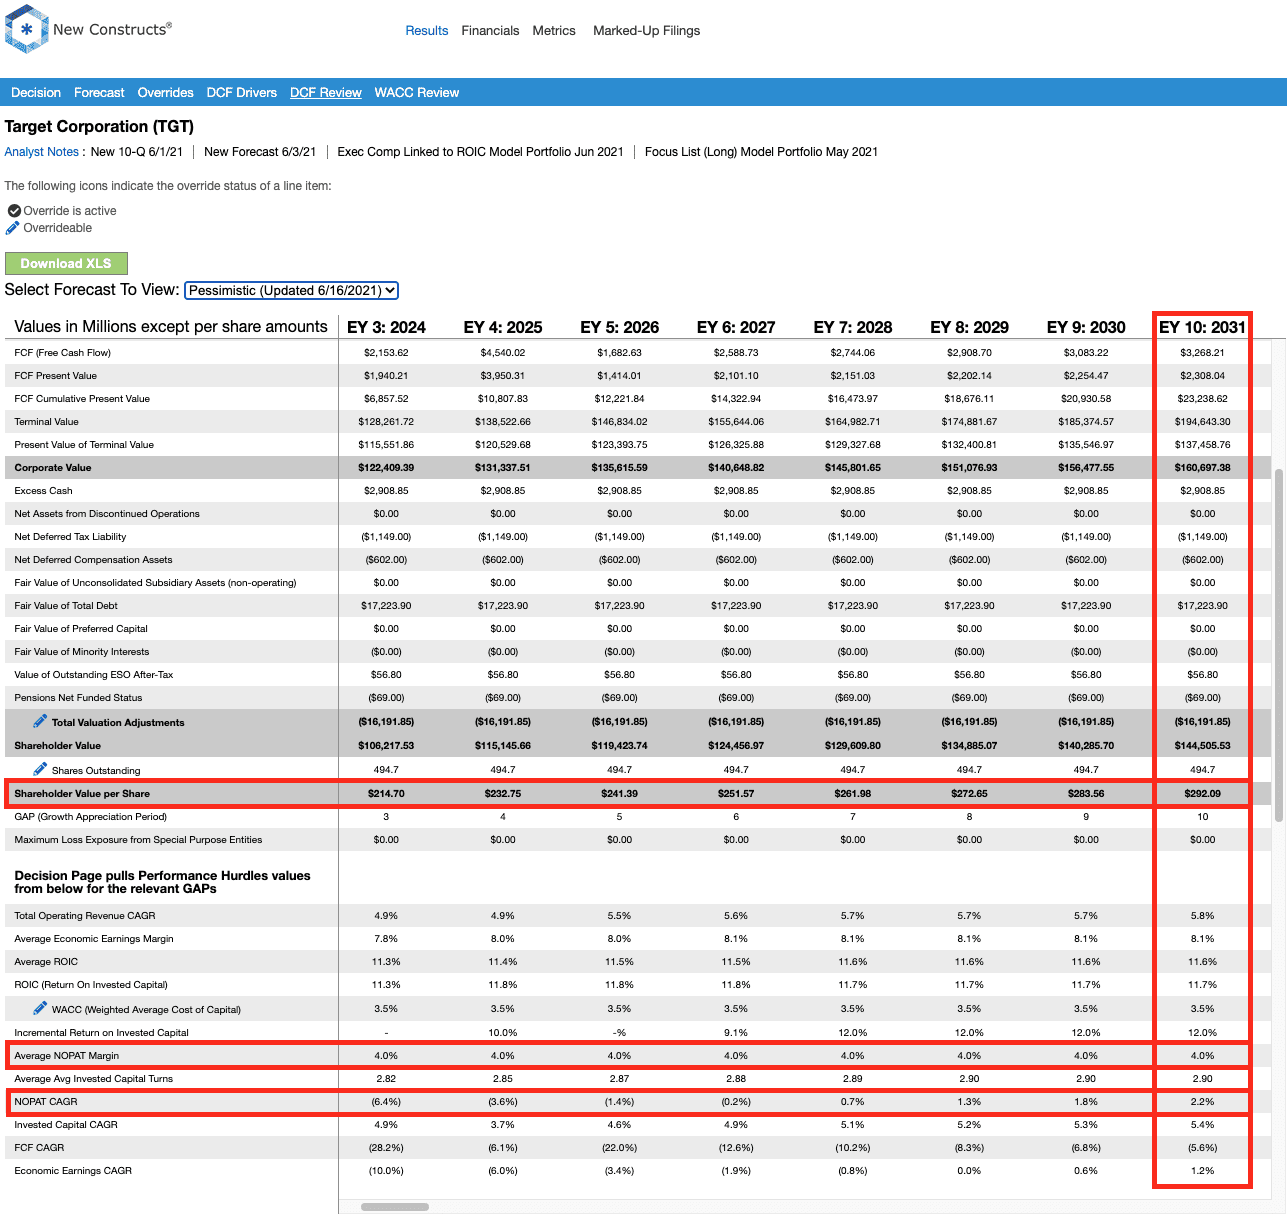The width and height of the screenshot is (1287, 1214).
Task: Click the $292.09 shareholder value per share cell
Action: click(1203, 794)
